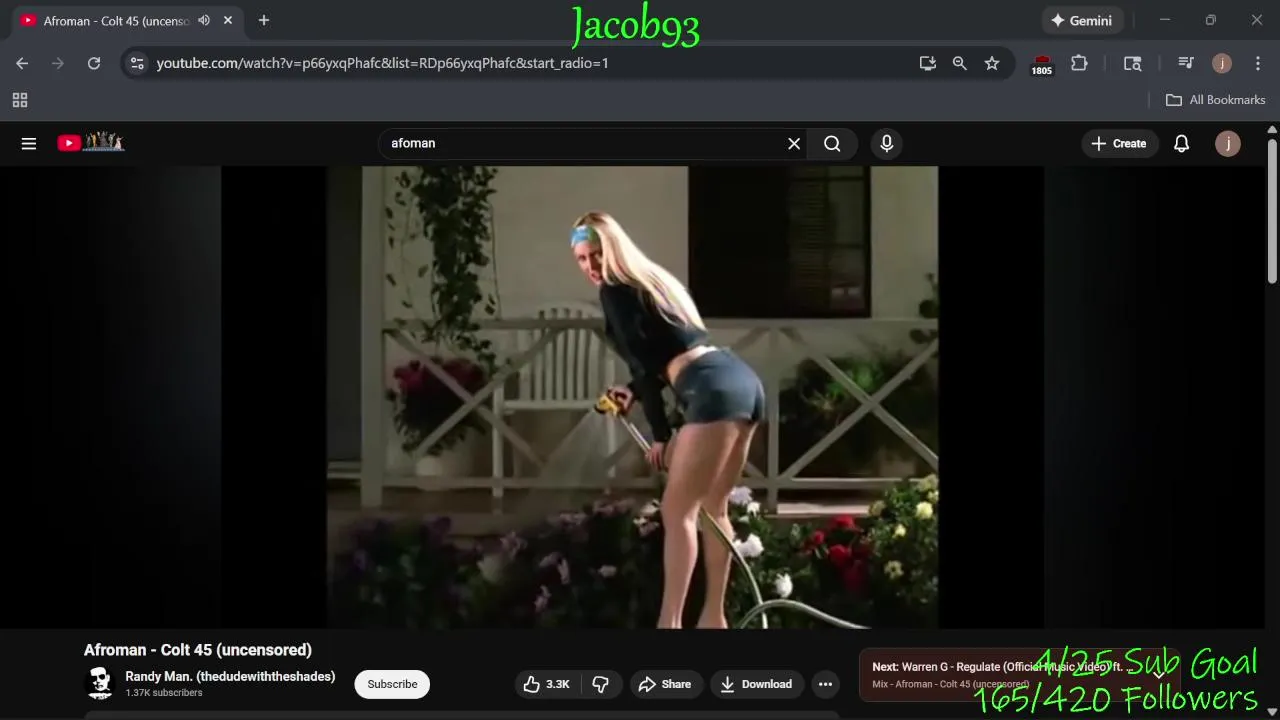Image resolution: width=1280 pixels, height=720 pixels.
Task: Click the picture-in-picture toolbar icon
Action: coord(1133,63)
